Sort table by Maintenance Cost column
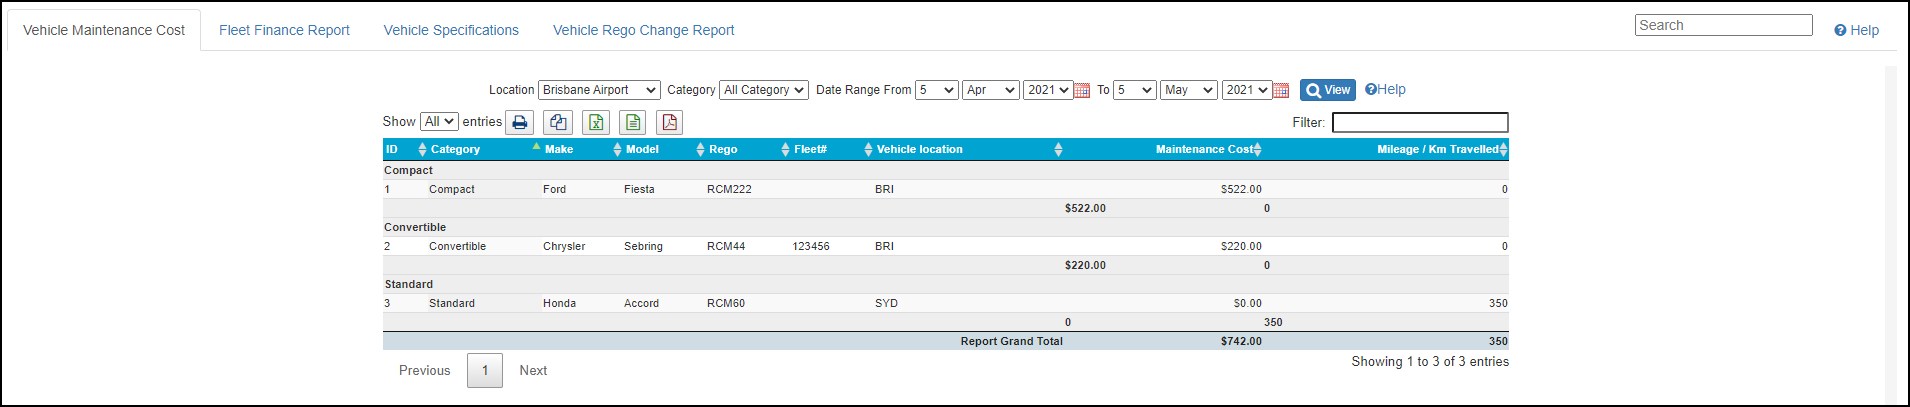Image resolution: width=1910 pixels, height=407 pixels. click(1163, 149)
